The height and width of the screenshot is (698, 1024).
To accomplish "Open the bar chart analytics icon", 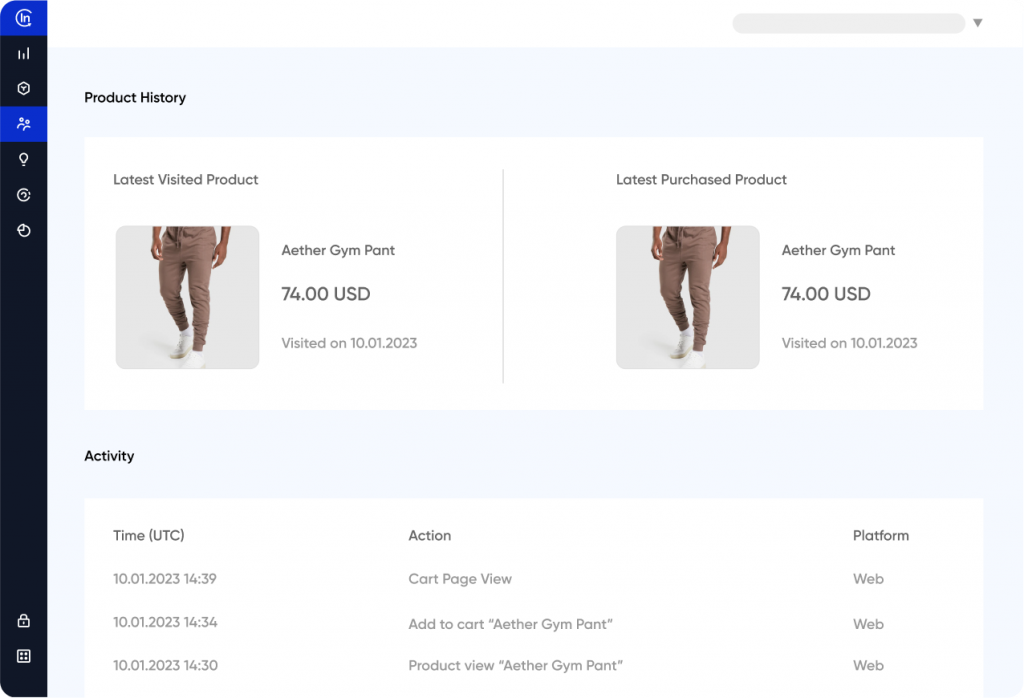I will [24, 53].
